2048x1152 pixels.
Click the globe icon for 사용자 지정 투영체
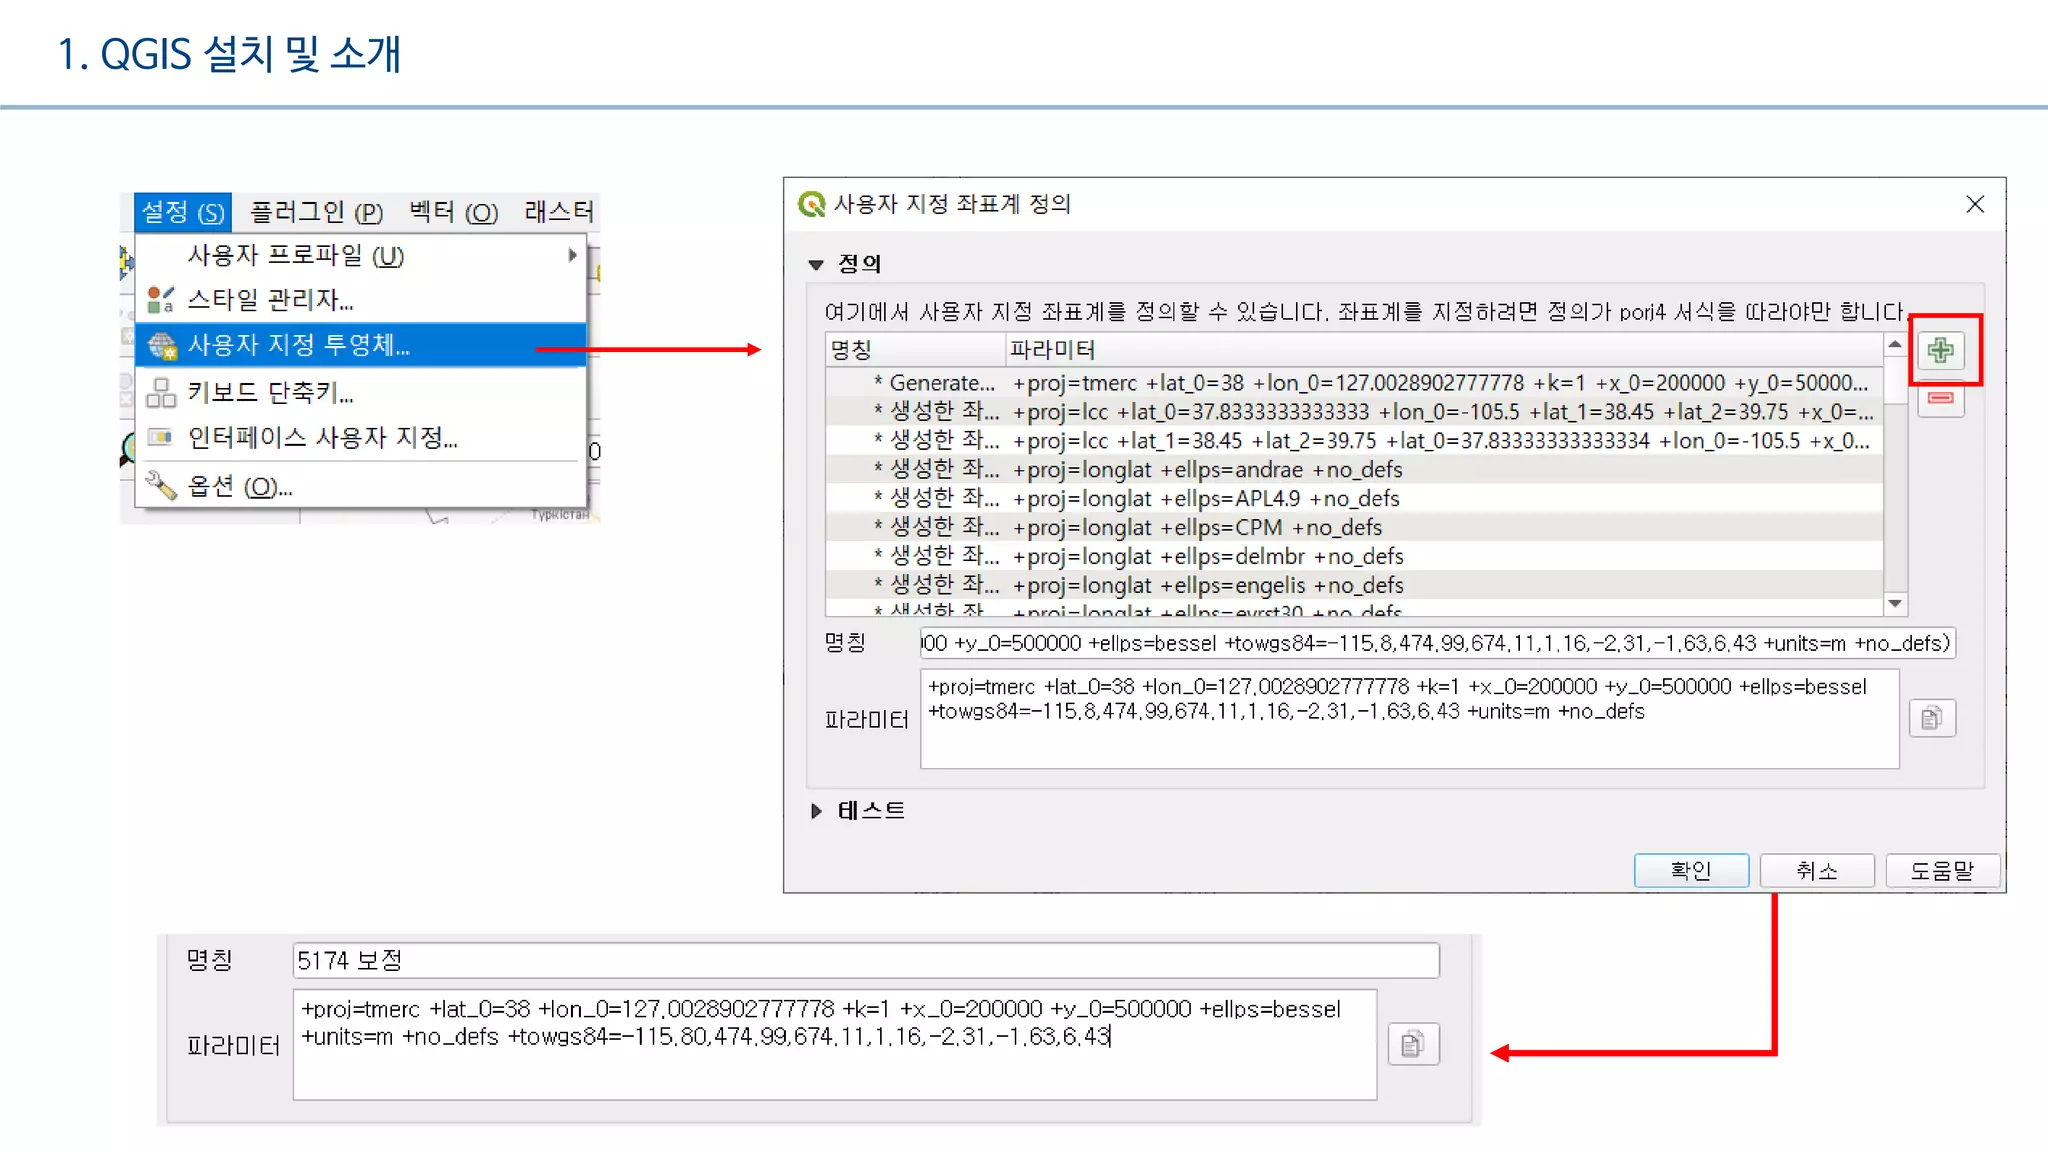pyautogui.click(x=161, y=345)
